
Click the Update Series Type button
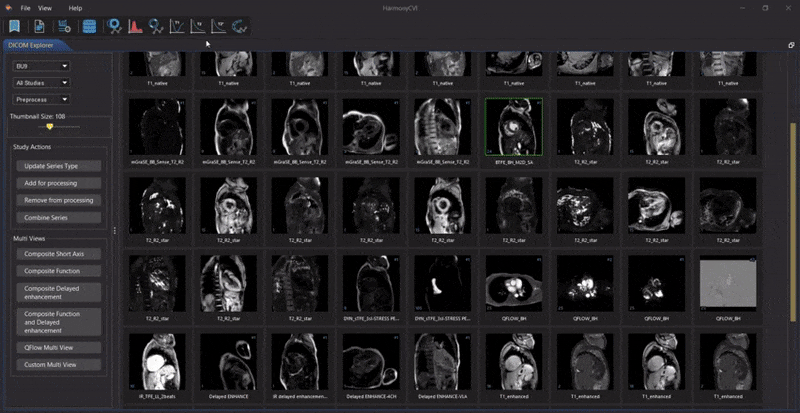59,166
